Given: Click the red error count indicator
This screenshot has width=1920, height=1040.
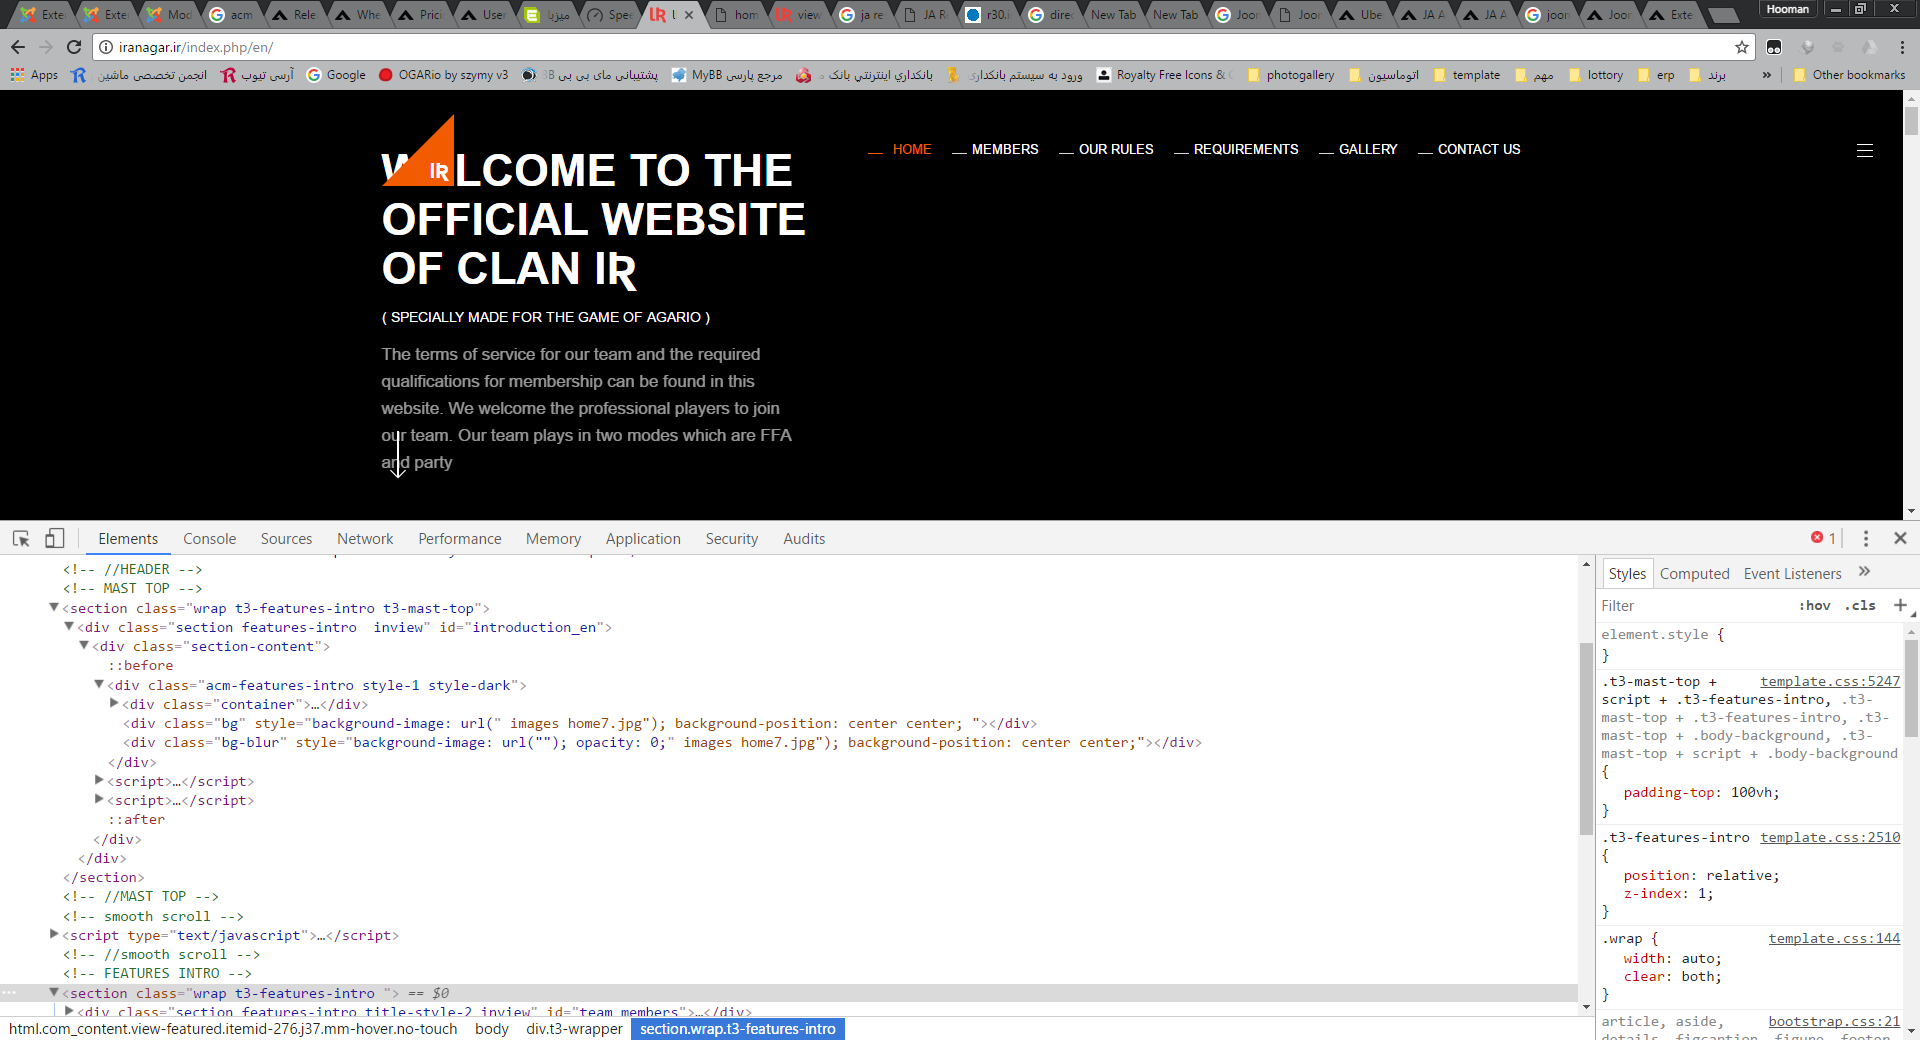Looking at the screenshot, I should pyautogui.click(x=1823, y=538).
